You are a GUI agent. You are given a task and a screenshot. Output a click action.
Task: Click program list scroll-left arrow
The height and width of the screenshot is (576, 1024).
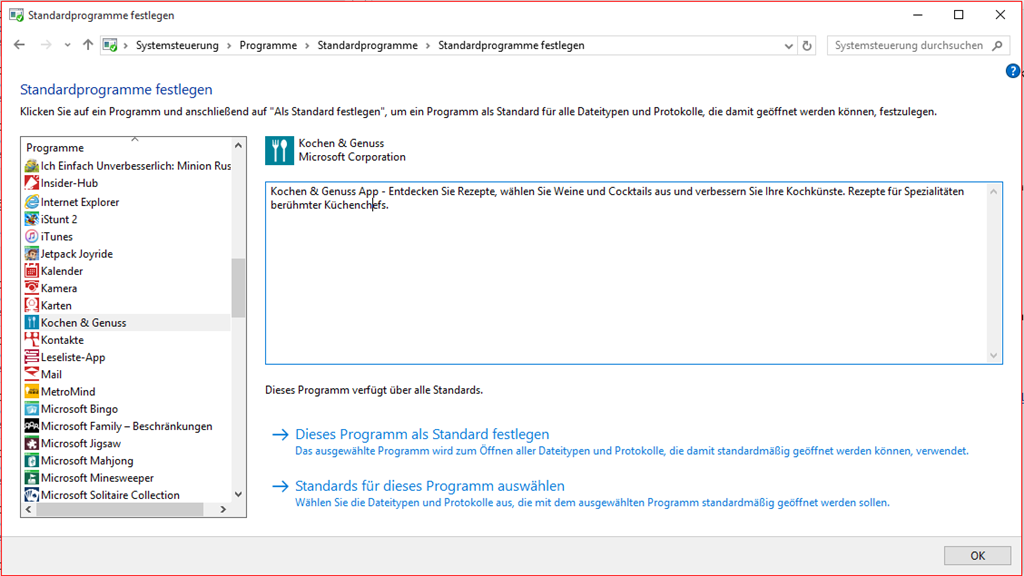[x=29, y=509]
